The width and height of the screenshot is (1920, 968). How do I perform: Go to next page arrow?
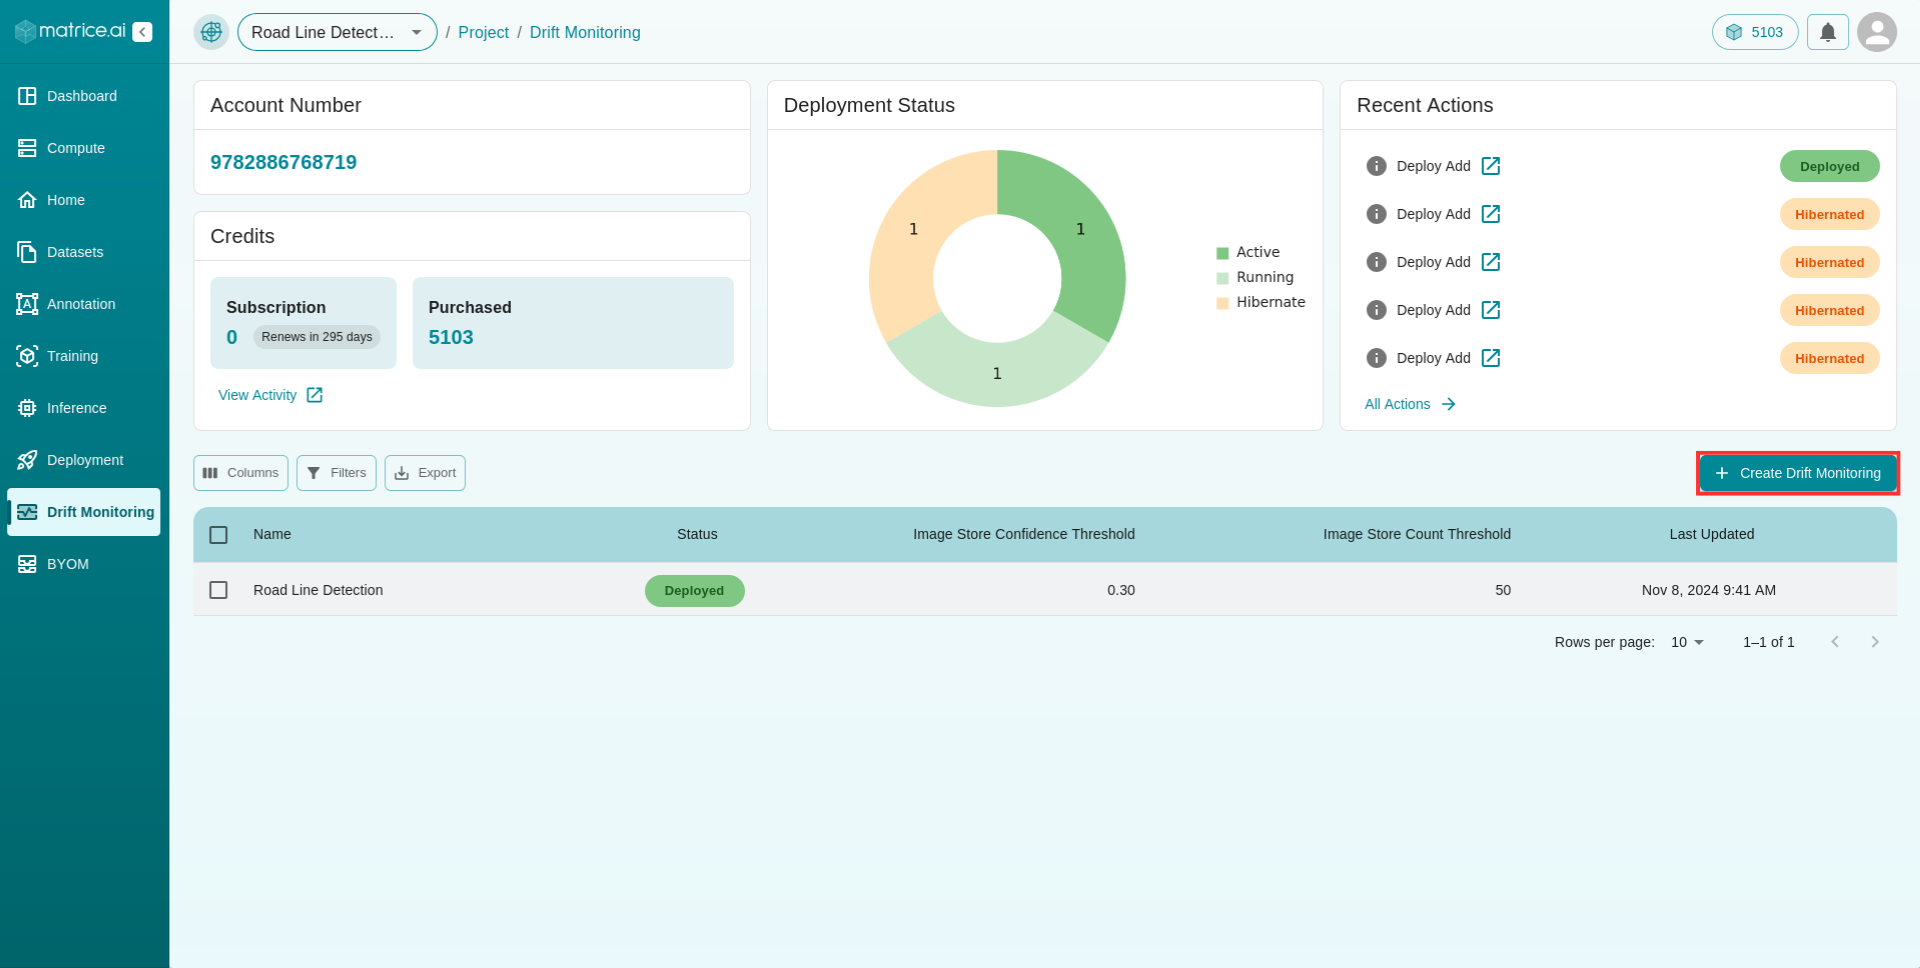[x=1875, y=642]
